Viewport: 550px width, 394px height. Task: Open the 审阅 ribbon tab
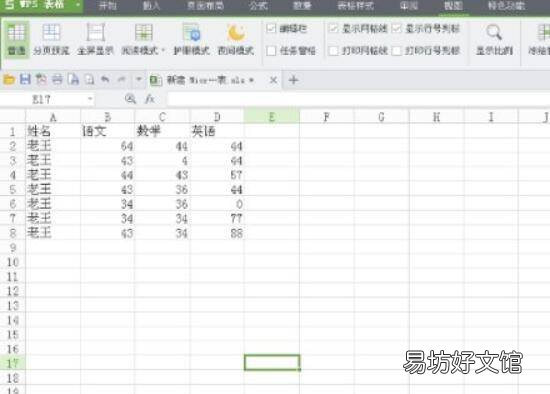coord(409,6)
